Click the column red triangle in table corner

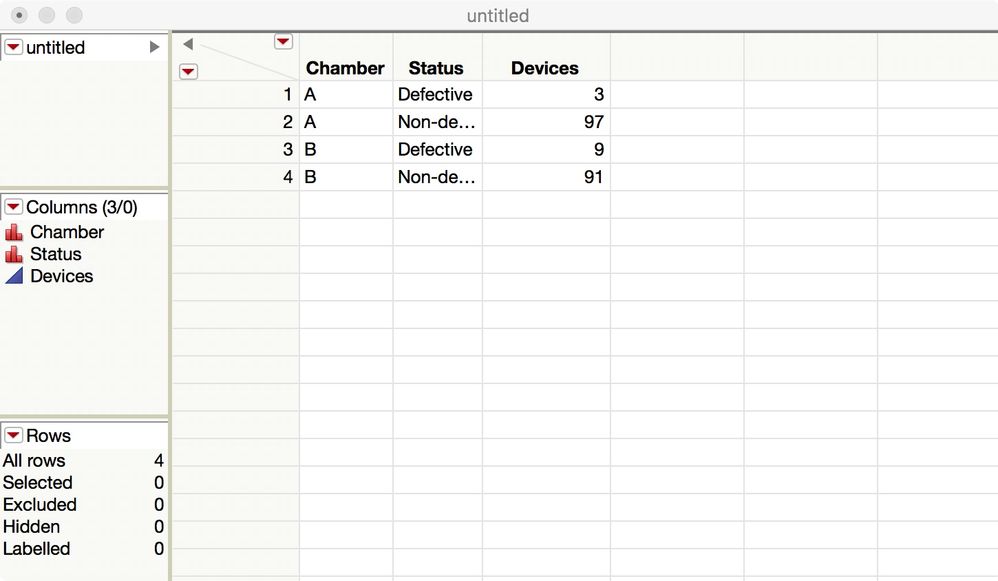pos(283,42)
